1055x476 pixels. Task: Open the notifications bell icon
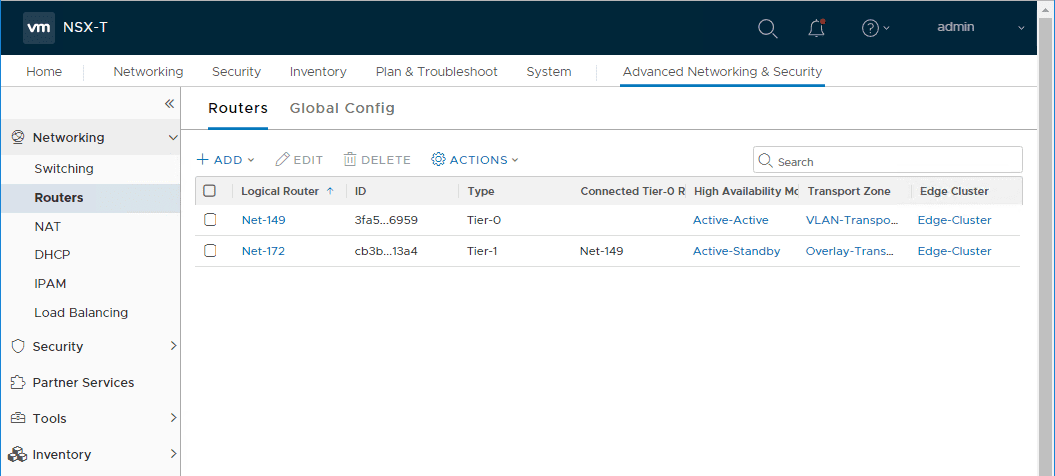[816, 28]
